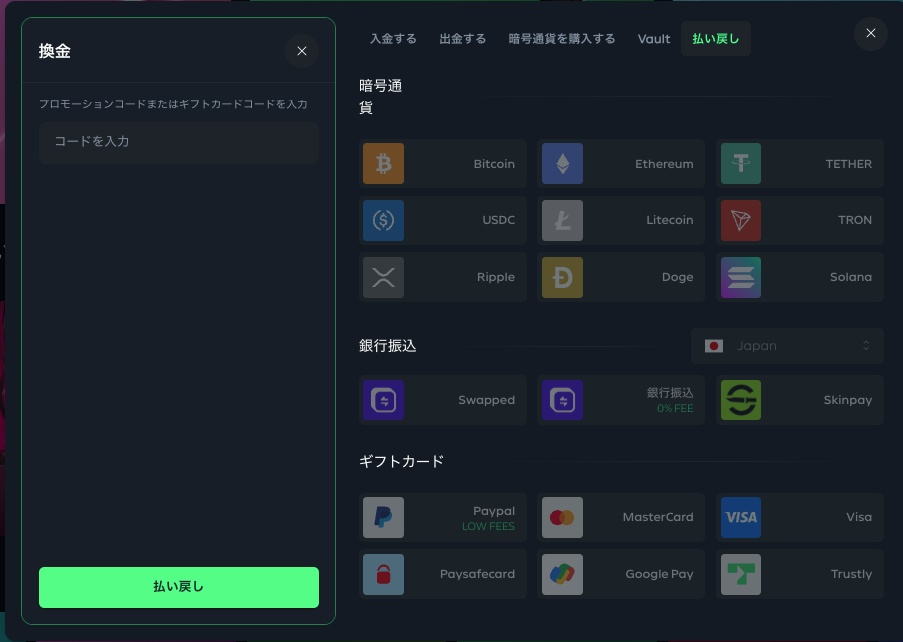Screen dimensions: 903x642
Task: Click the Swapped purple icon
Action: click(384, 400)
